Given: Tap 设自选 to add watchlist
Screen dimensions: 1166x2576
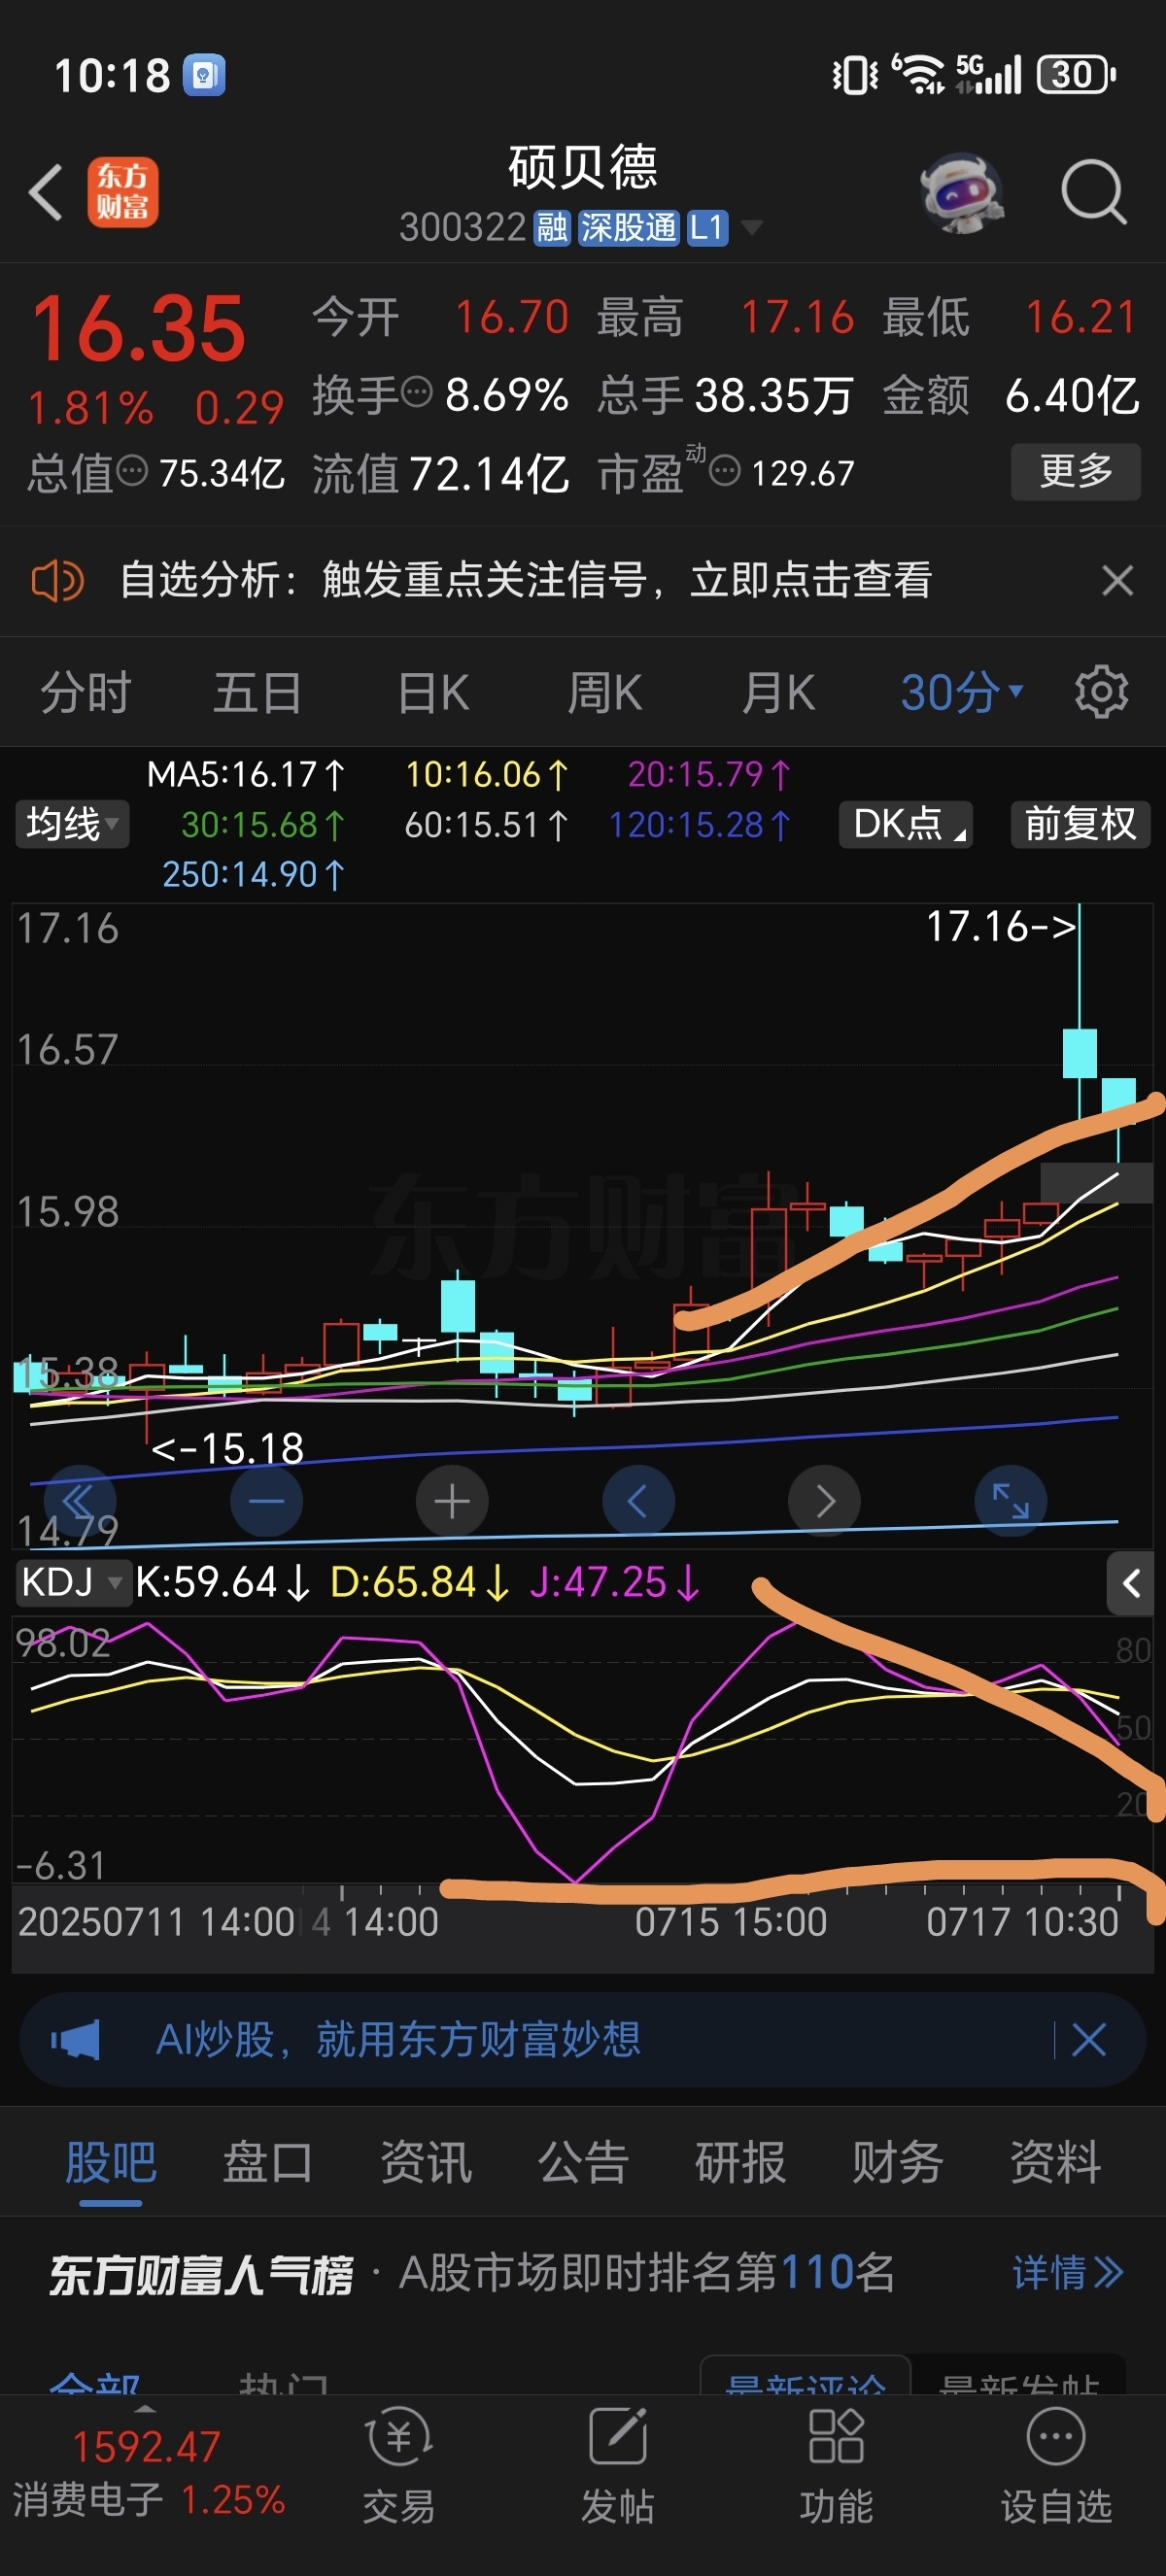Looking at the screenshot, I should (x=1056, y=2464).
